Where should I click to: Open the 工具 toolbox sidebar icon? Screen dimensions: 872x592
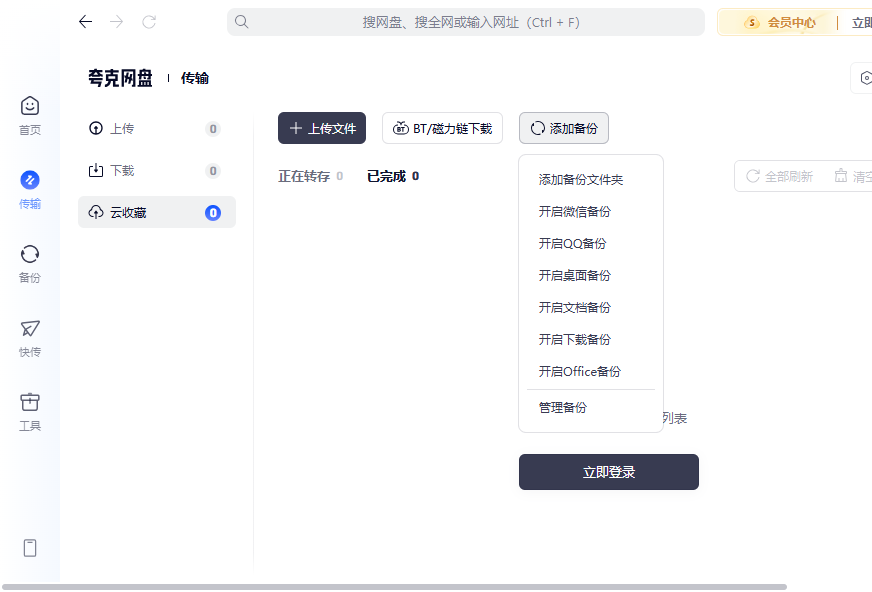(30, 412)
